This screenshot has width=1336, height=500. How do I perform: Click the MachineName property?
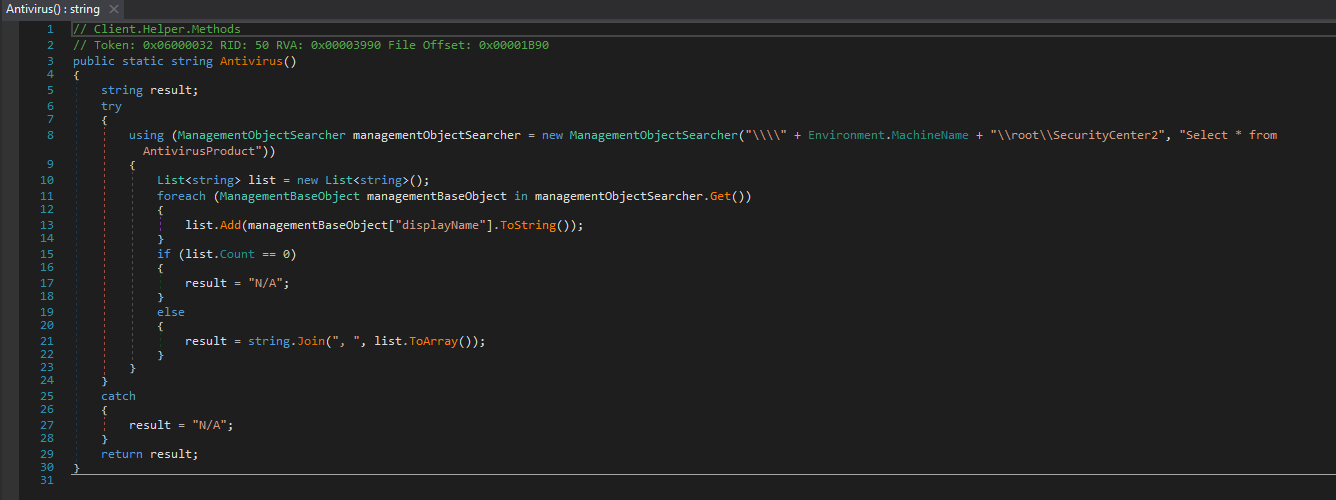point(931,135)
